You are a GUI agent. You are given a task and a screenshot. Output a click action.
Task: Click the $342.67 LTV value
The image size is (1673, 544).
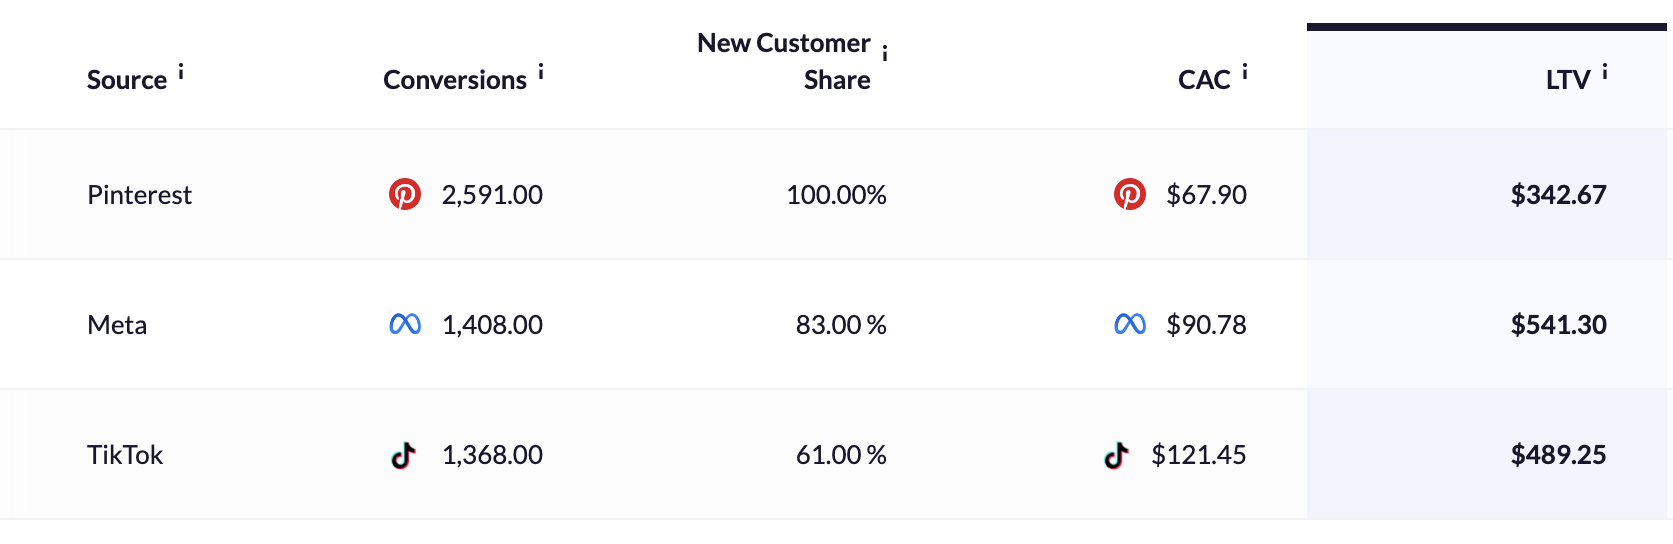pyautogui.click(x=1558, y=195)
